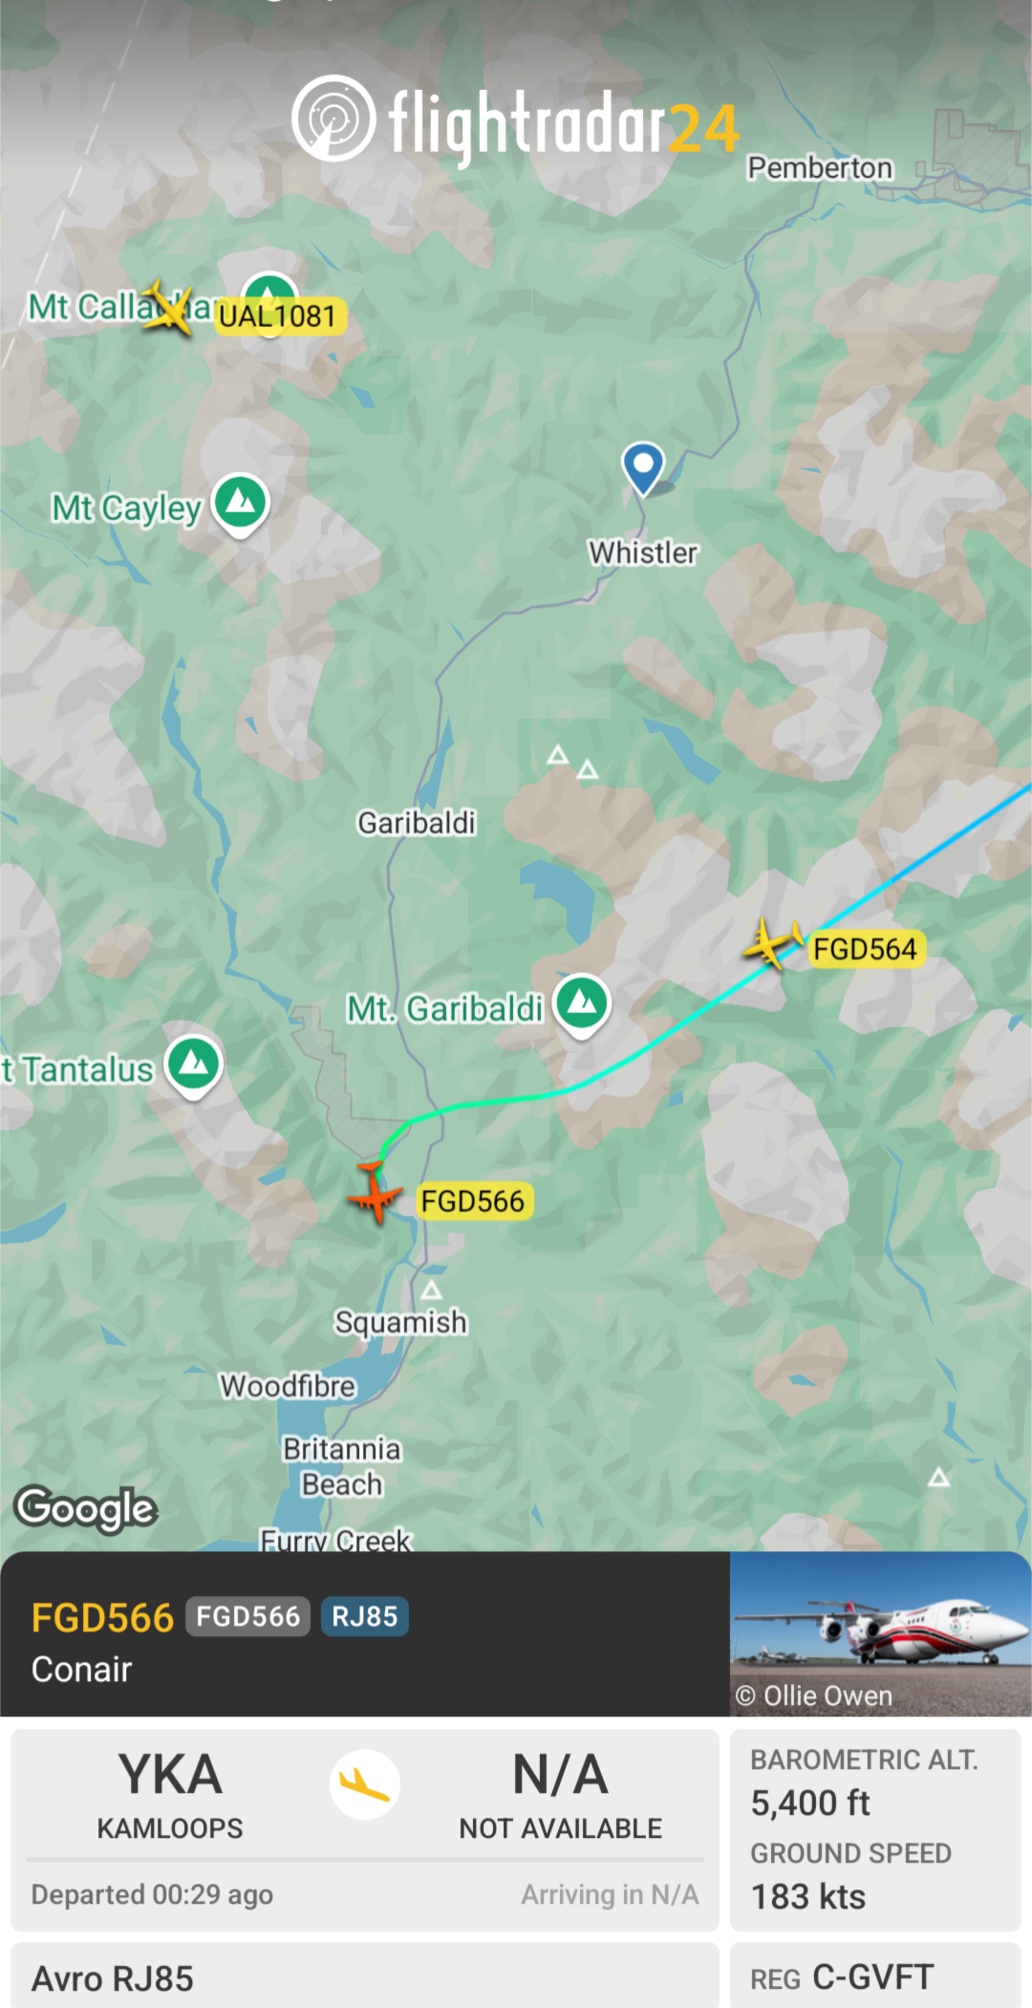Tap the blue Whistler location pin
Screen dimensions: 1032x2008
coord(643,469)
